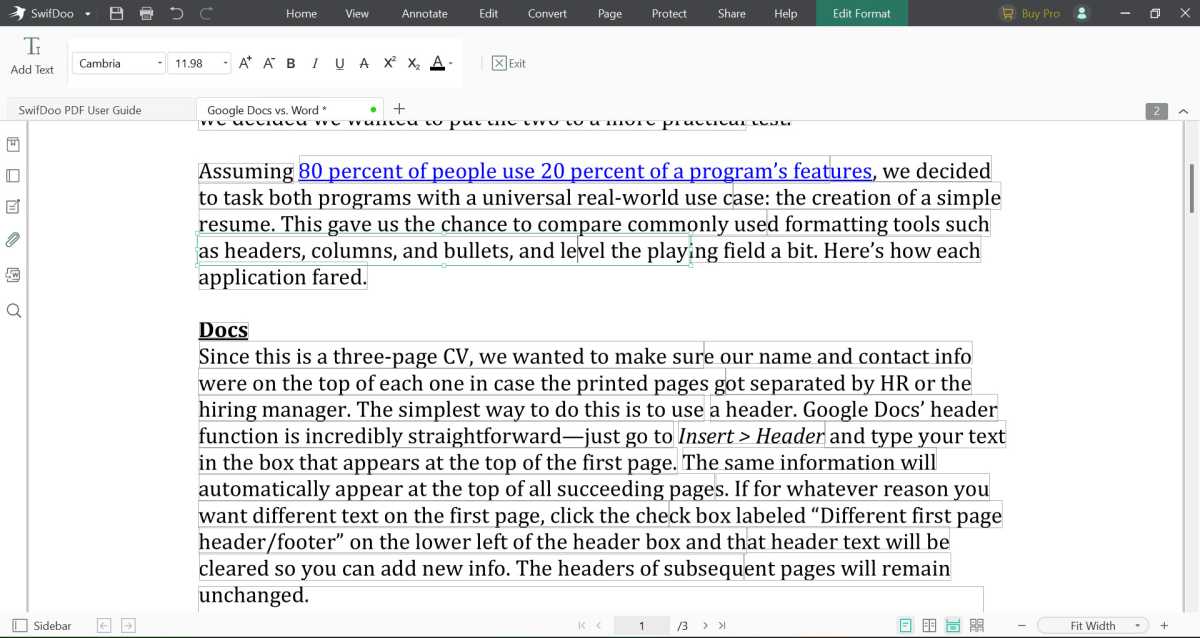
Task: Open the search magnifier in sidebar
Action: coord(14,311)
